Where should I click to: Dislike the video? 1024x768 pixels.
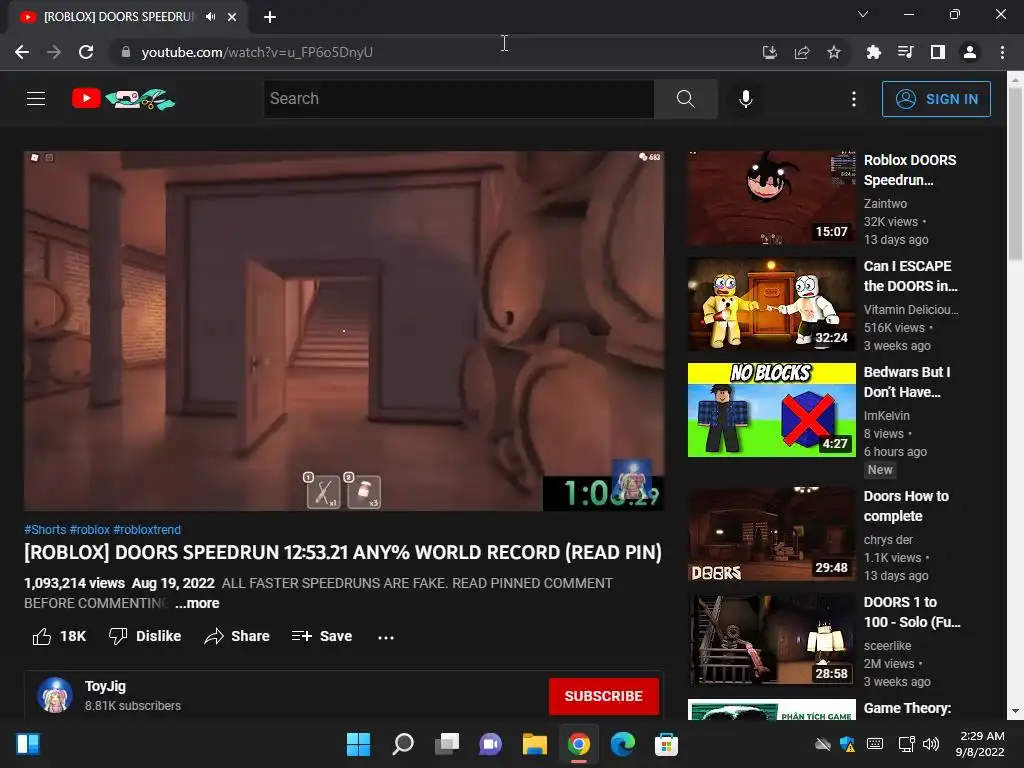click(x=144, y=636)
